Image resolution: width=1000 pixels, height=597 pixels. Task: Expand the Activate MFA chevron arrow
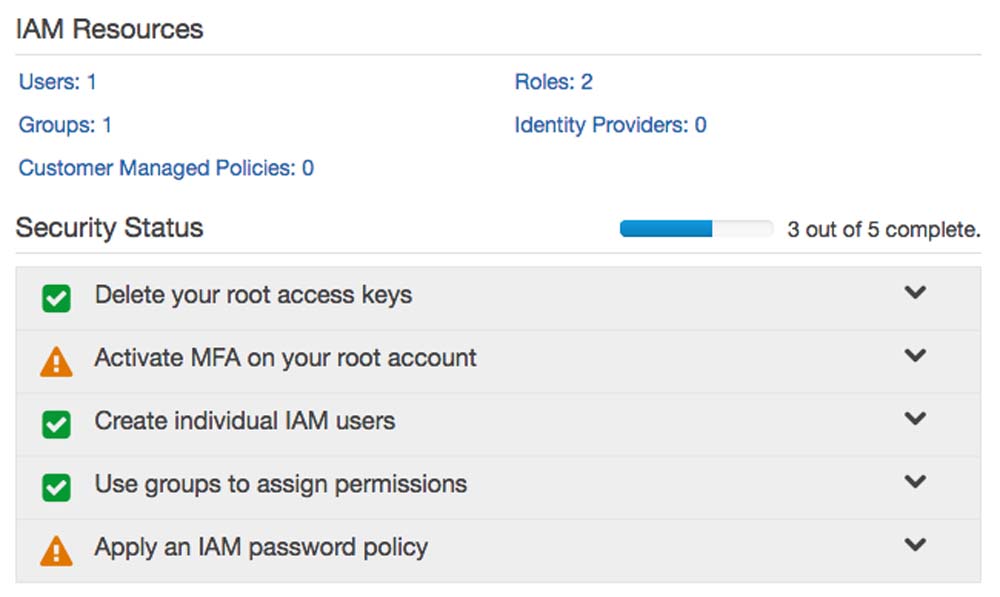915,356
